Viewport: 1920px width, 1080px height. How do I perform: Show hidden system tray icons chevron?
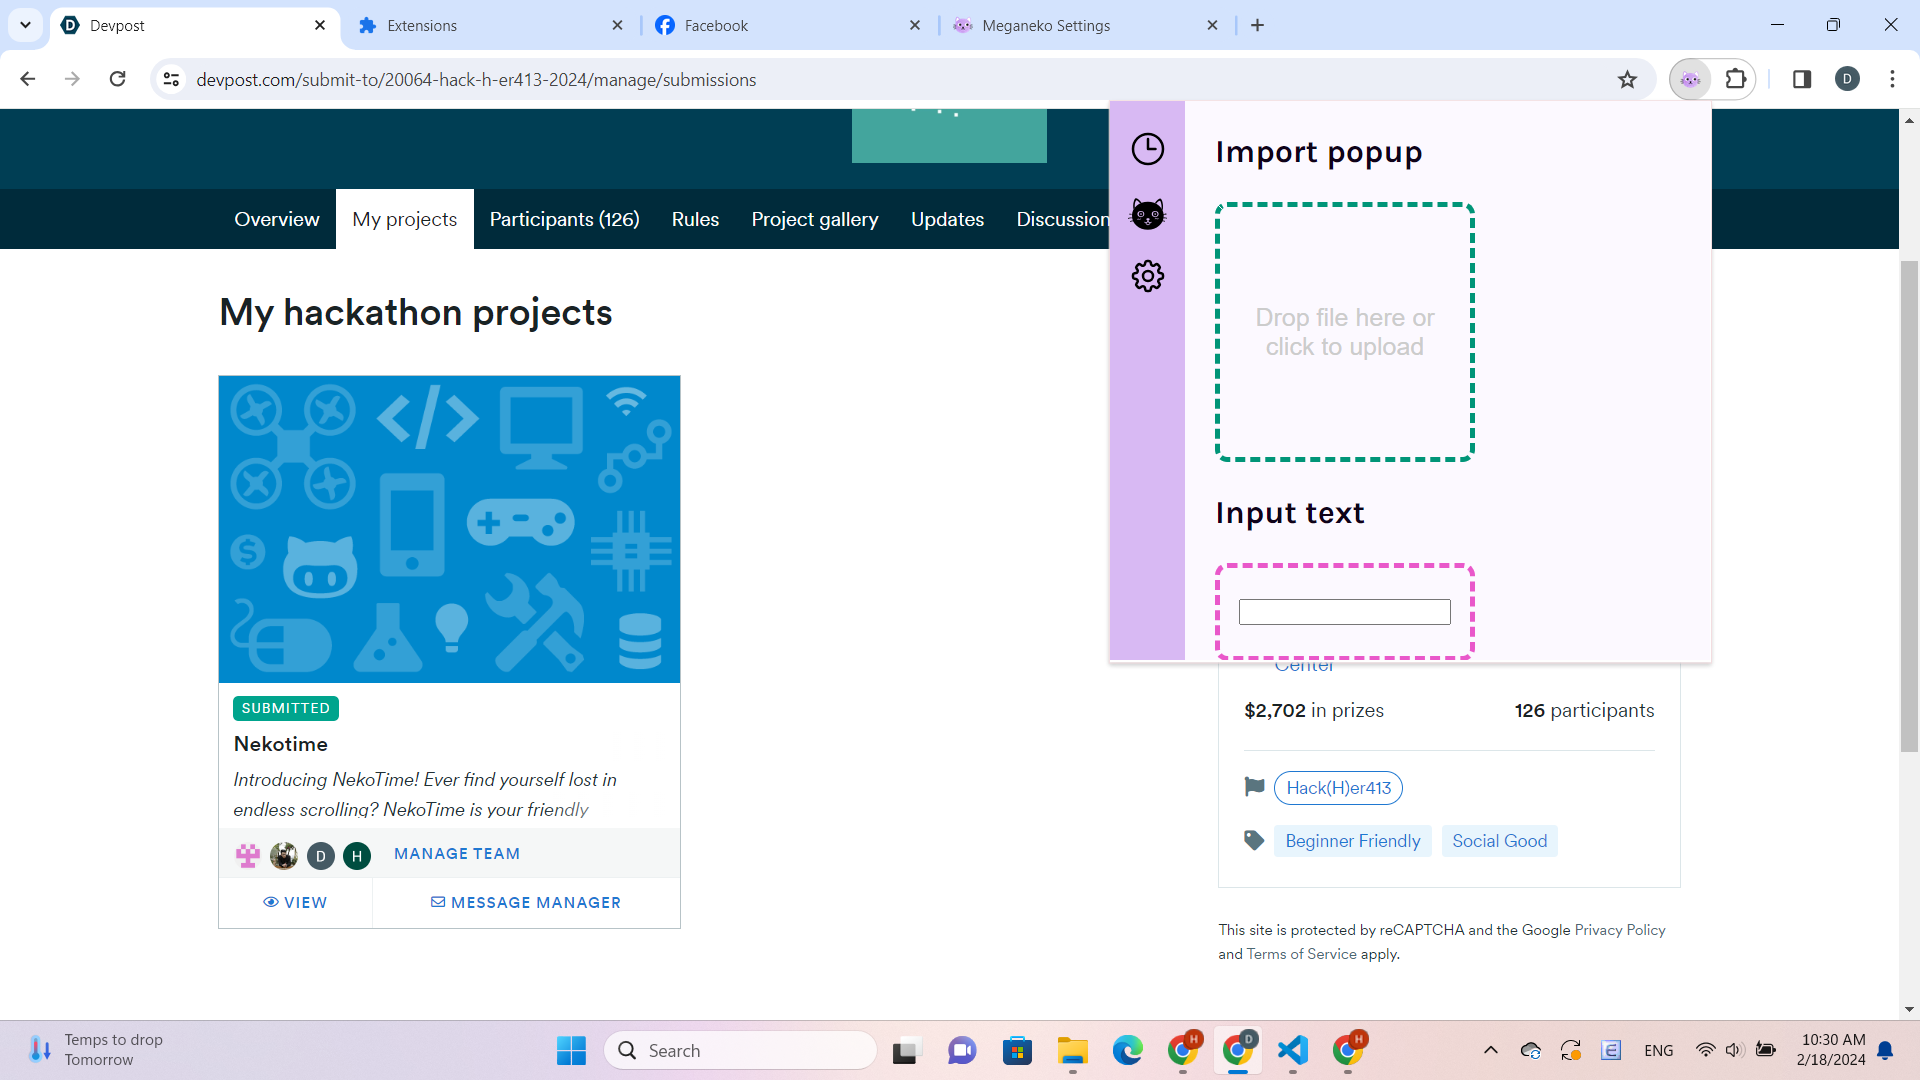click(1490, 1050)
